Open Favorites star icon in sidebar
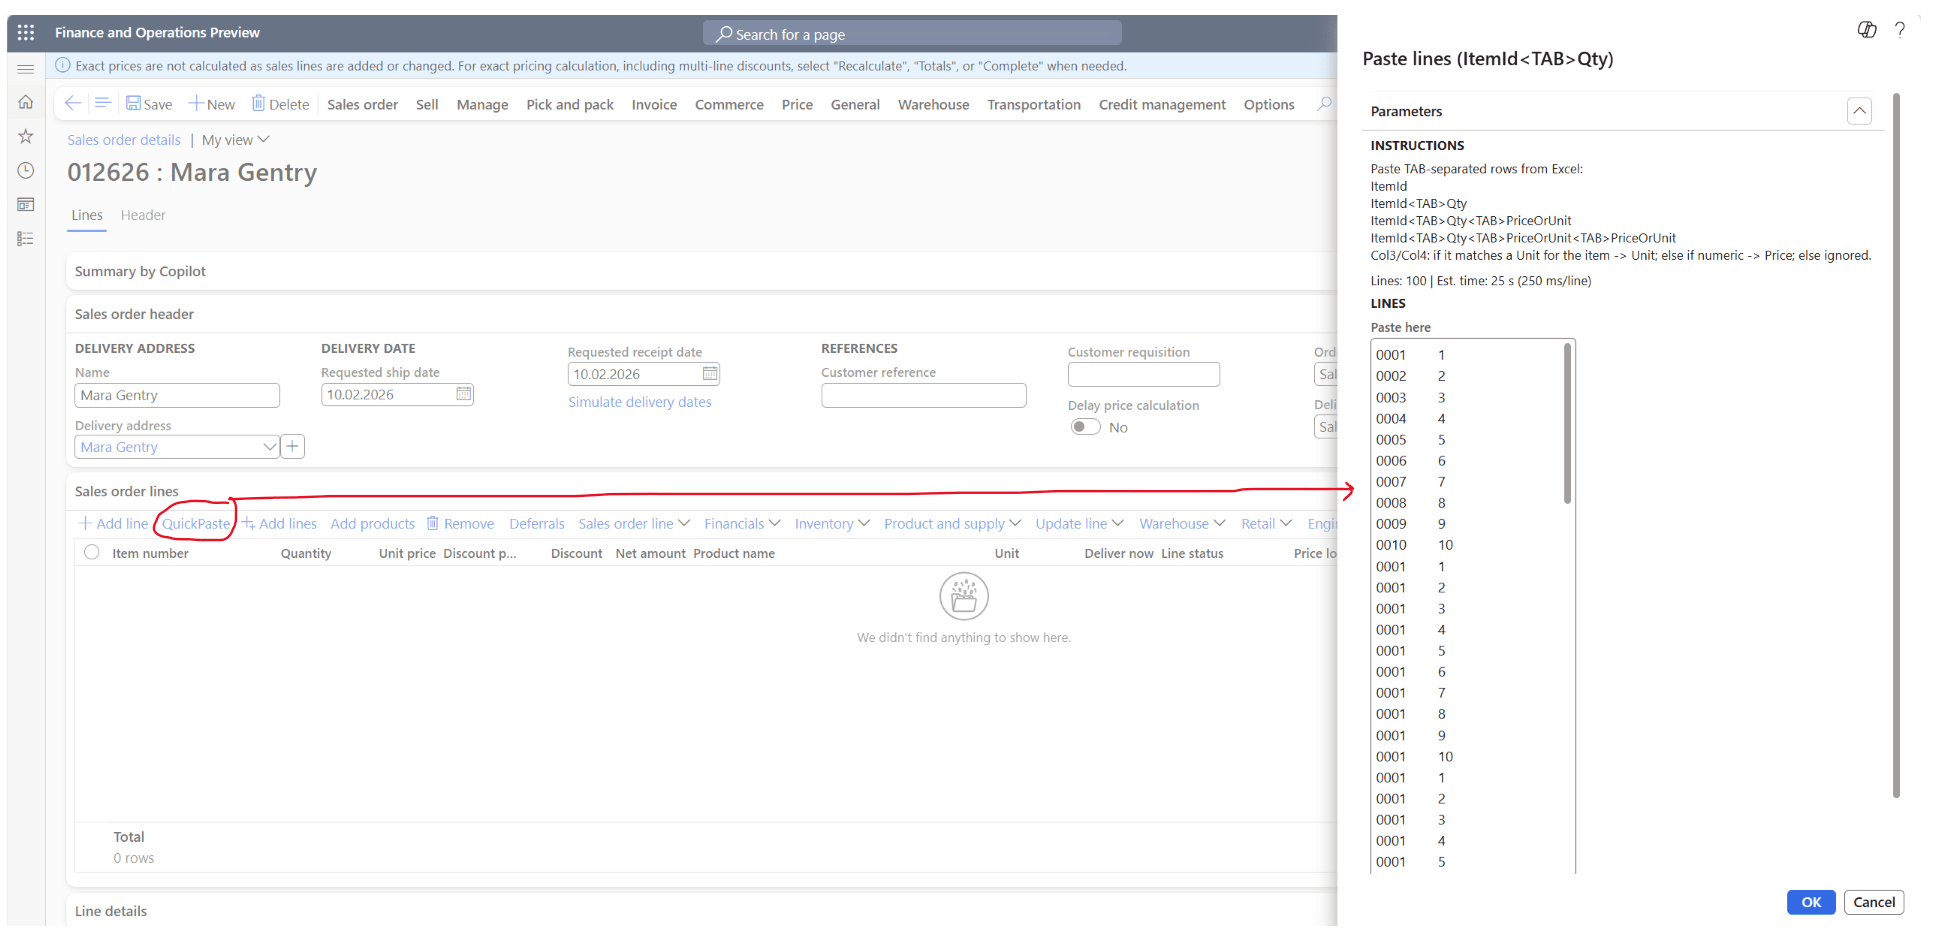Screen dimensions: 1934x931 [26, 136]
